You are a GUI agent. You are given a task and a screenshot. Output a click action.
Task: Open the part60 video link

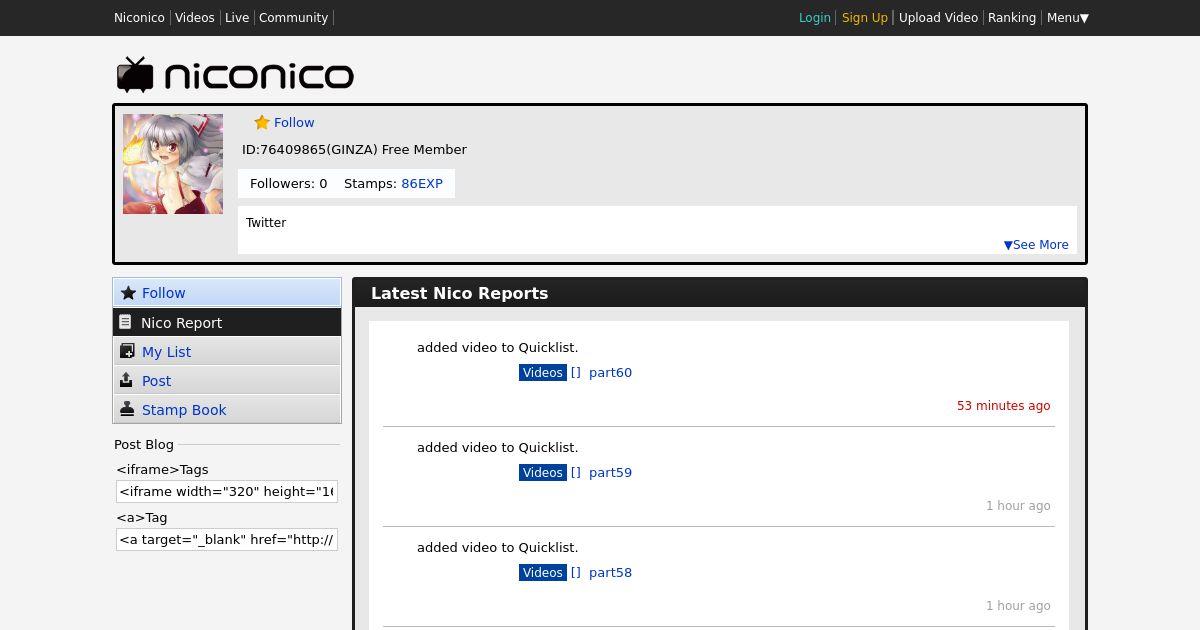pos(610,373)
